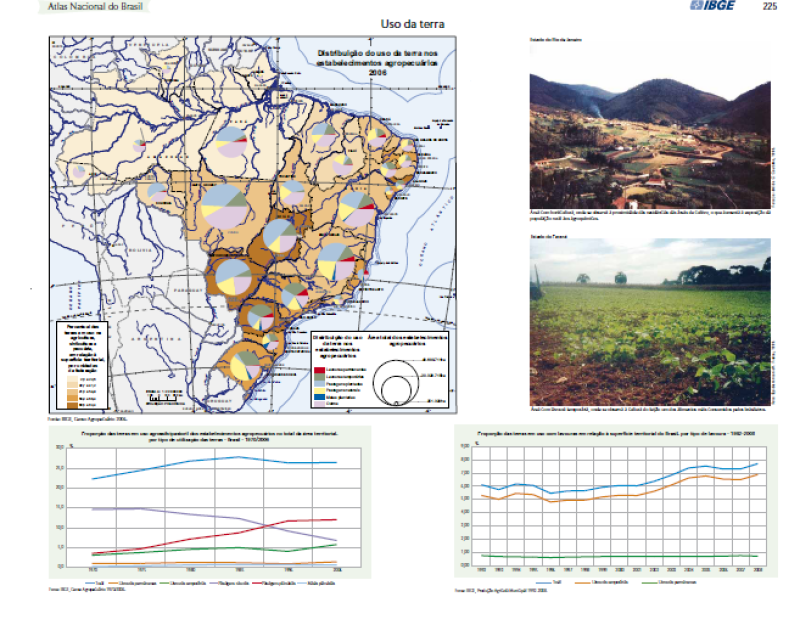Click the top blue line in left chart
Screen dimensions: 800x625
click(x=214, y=465)
